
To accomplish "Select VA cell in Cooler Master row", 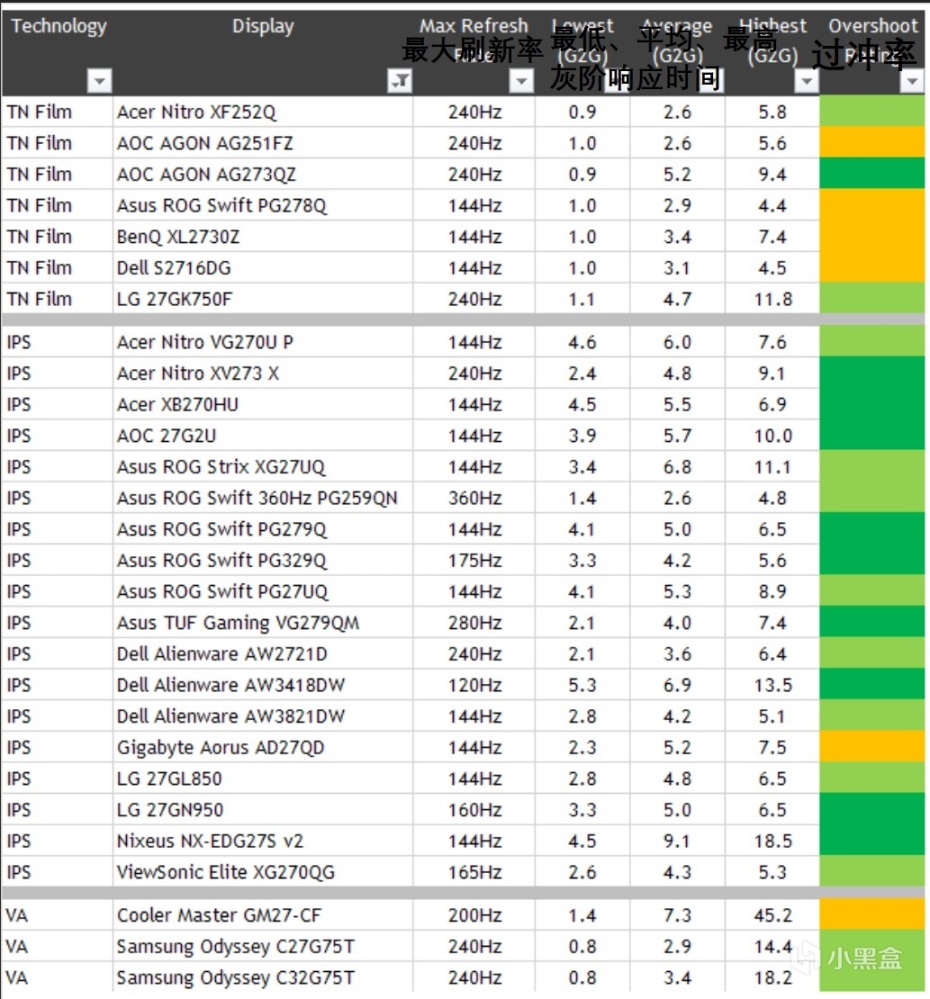I will (57, 916).
